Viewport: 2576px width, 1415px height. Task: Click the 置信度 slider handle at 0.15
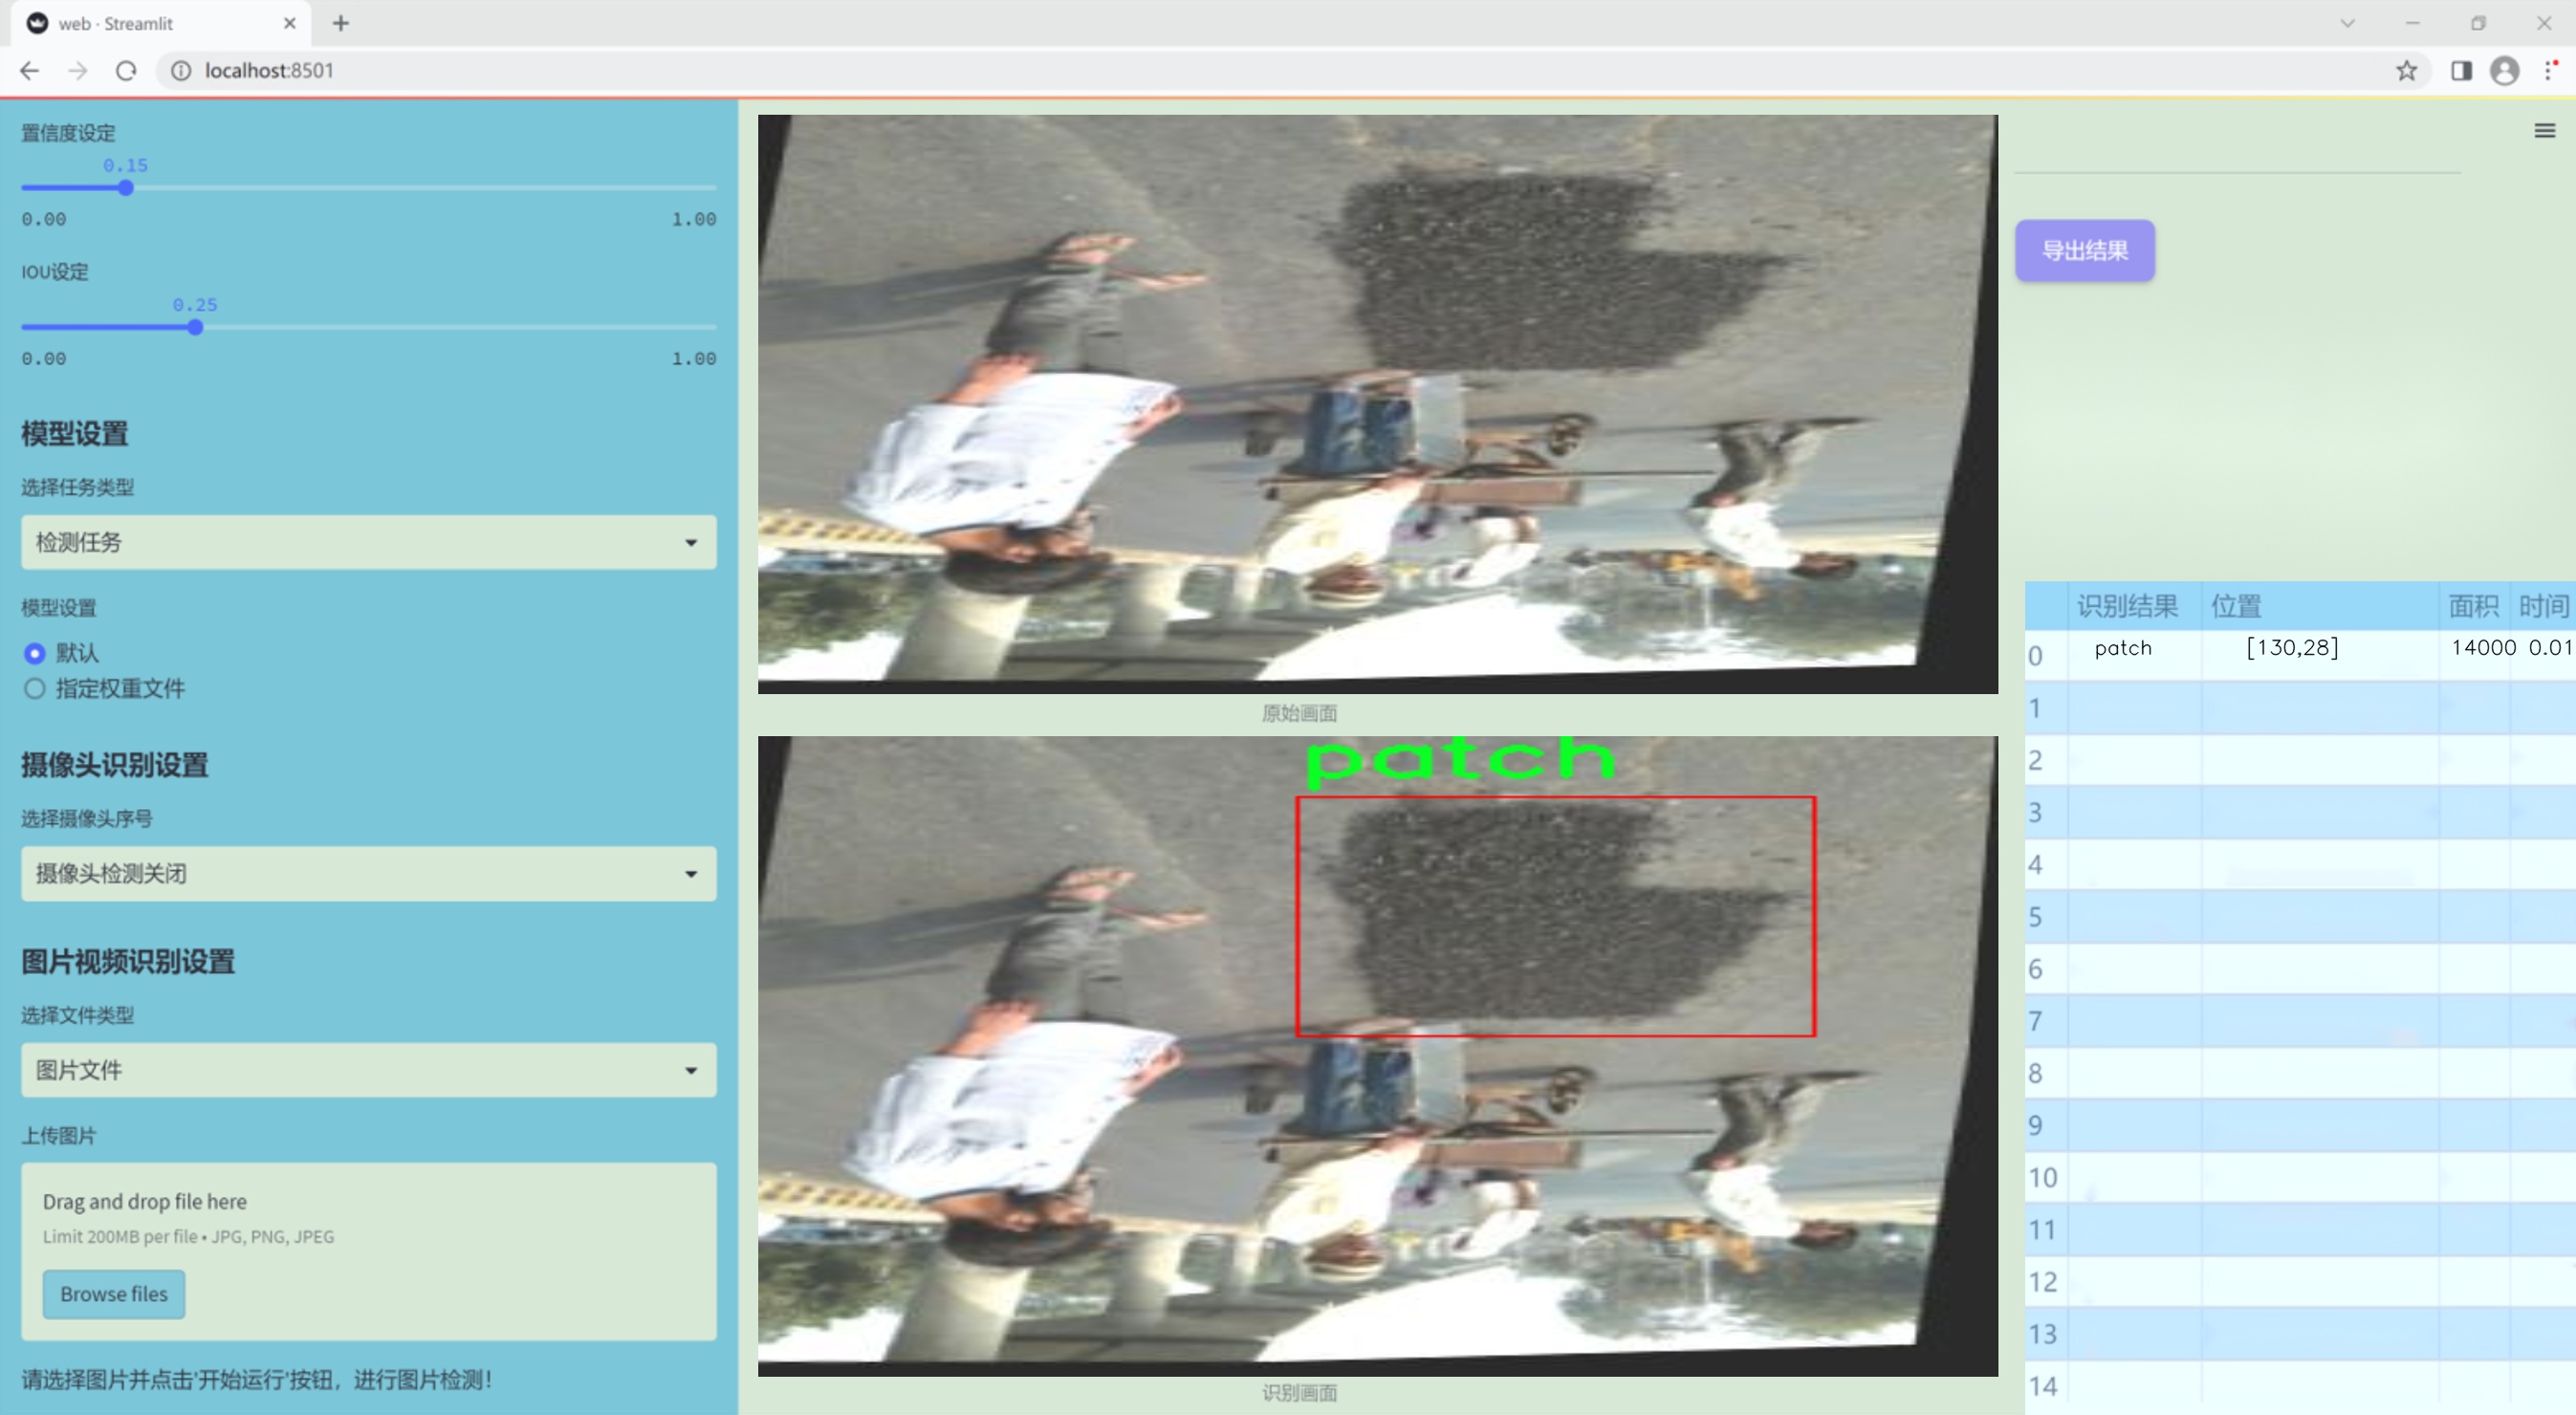[126, 188]
